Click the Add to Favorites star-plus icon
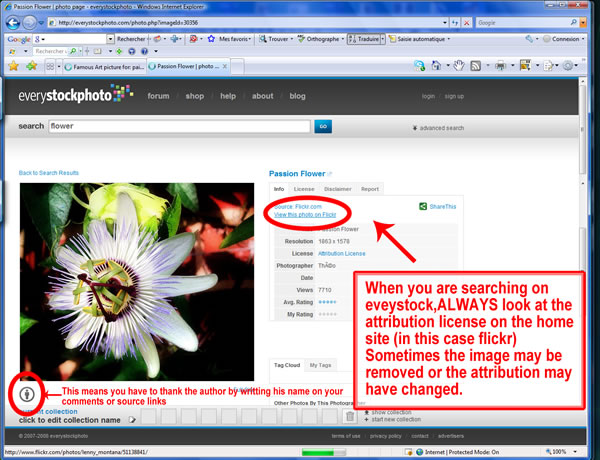The width and height of the screenshot is (600, 460). [31, 66]
